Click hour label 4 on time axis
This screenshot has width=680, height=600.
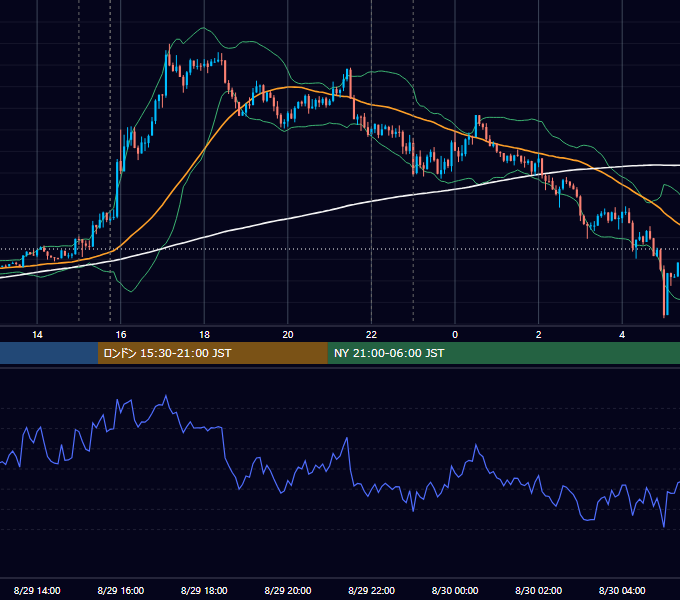pos(622,335)
